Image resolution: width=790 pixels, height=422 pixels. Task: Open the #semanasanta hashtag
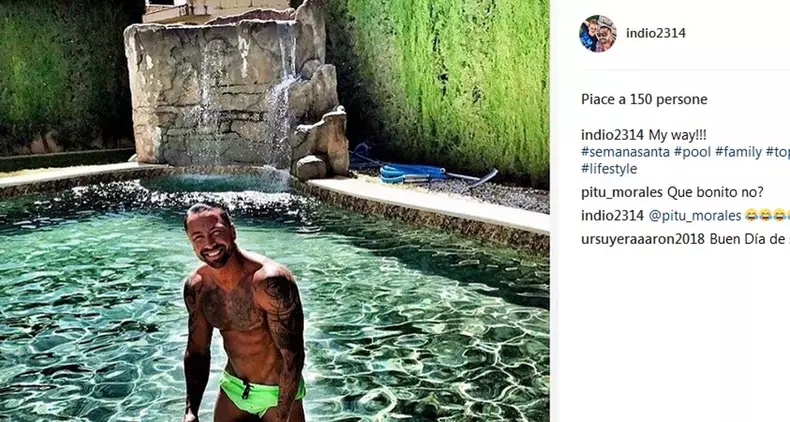click(x=625, y=152)
